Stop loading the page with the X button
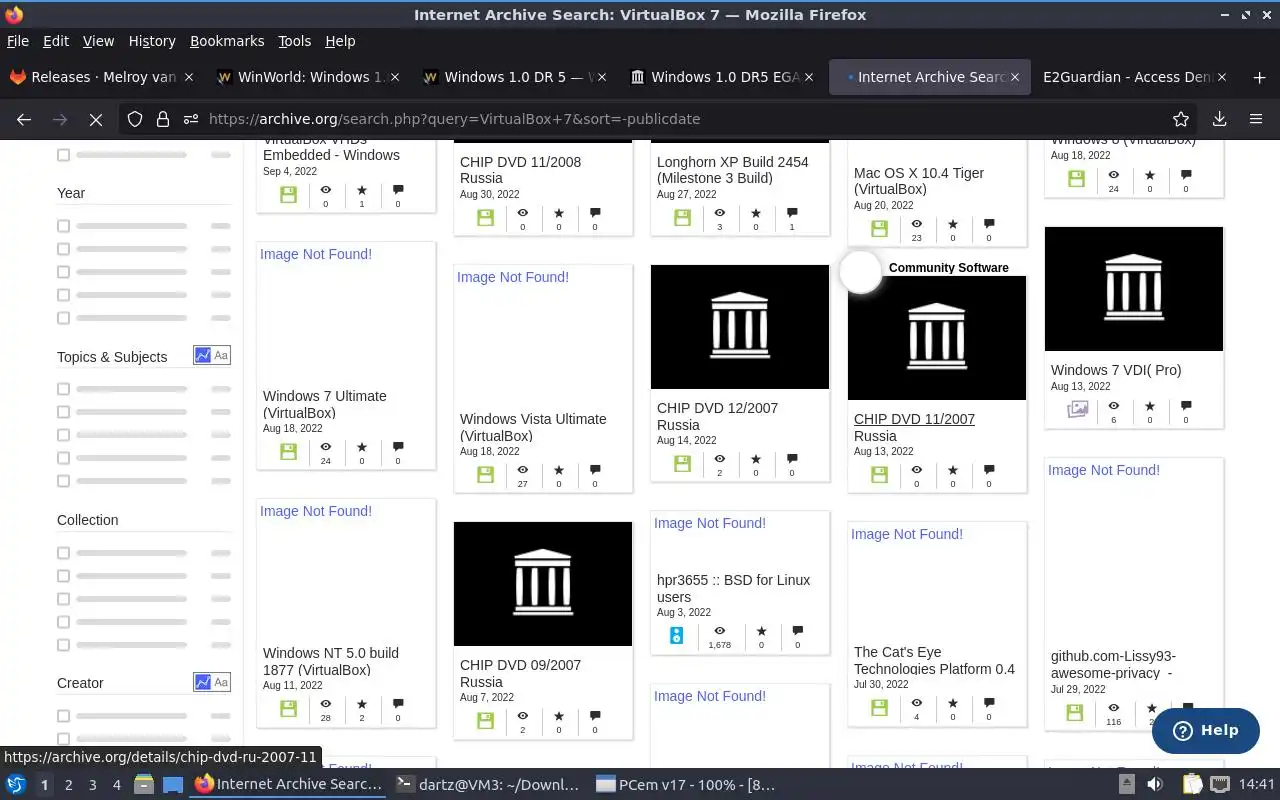The width and height of the screenshot is (1280, 800). click(x=96, y=119)
